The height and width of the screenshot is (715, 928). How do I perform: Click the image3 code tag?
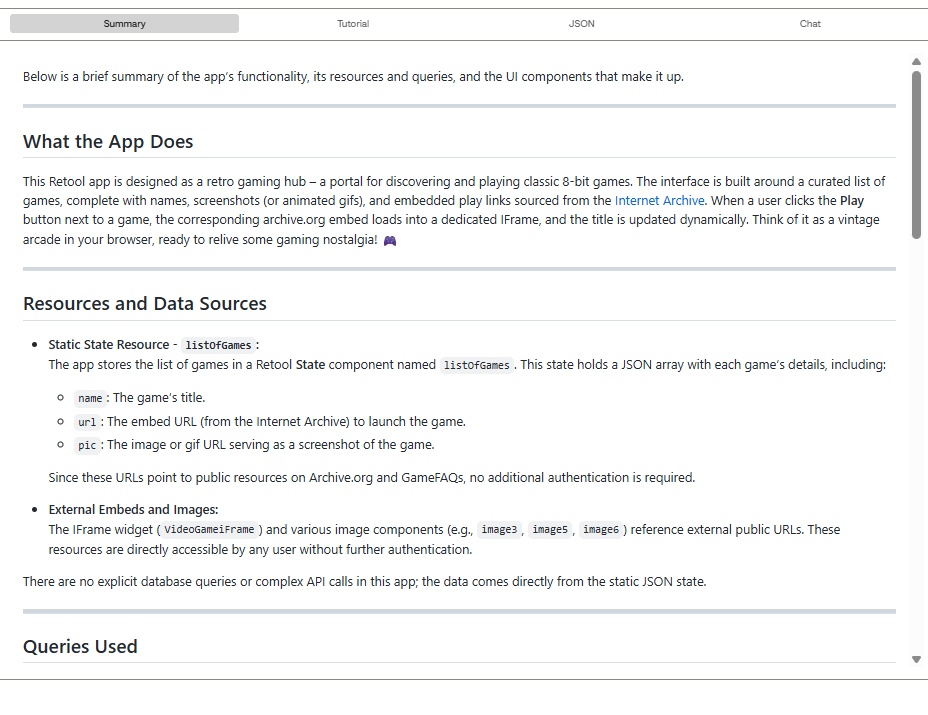(x=499, y=530)
